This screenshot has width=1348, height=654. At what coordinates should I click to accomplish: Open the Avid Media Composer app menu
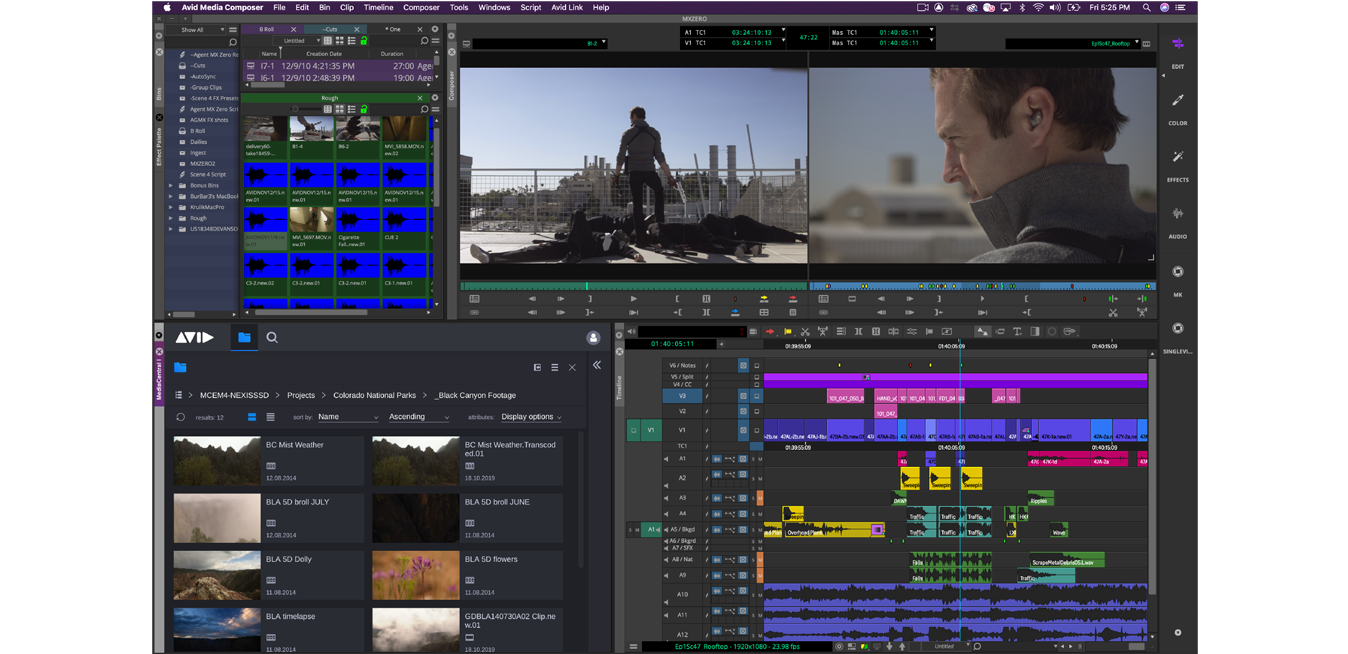click(222, 7)
